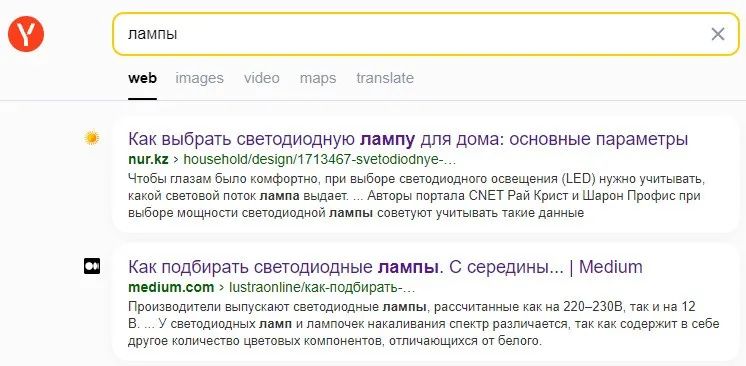Click the chevron separator after medium.com
The image size is (746, 366).
pos(221,288)
